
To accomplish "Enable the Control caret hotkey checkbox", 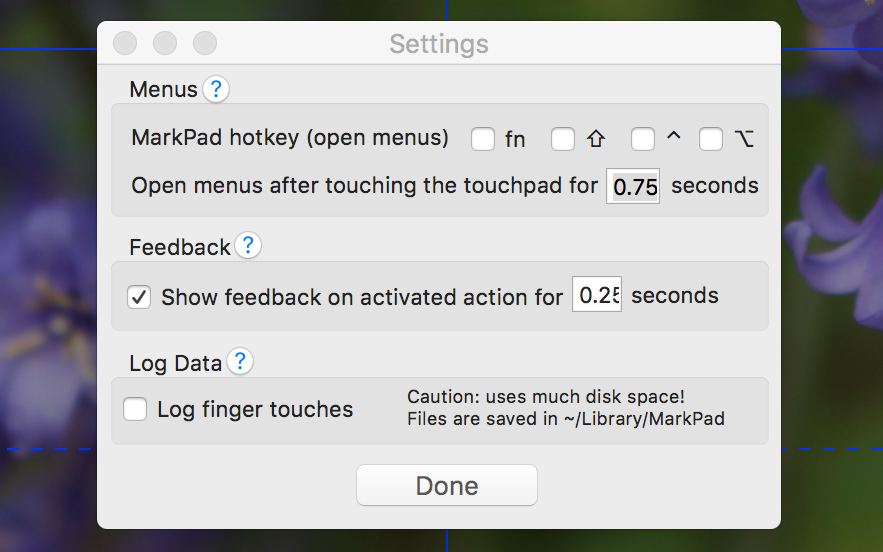I will pos(643,139).
